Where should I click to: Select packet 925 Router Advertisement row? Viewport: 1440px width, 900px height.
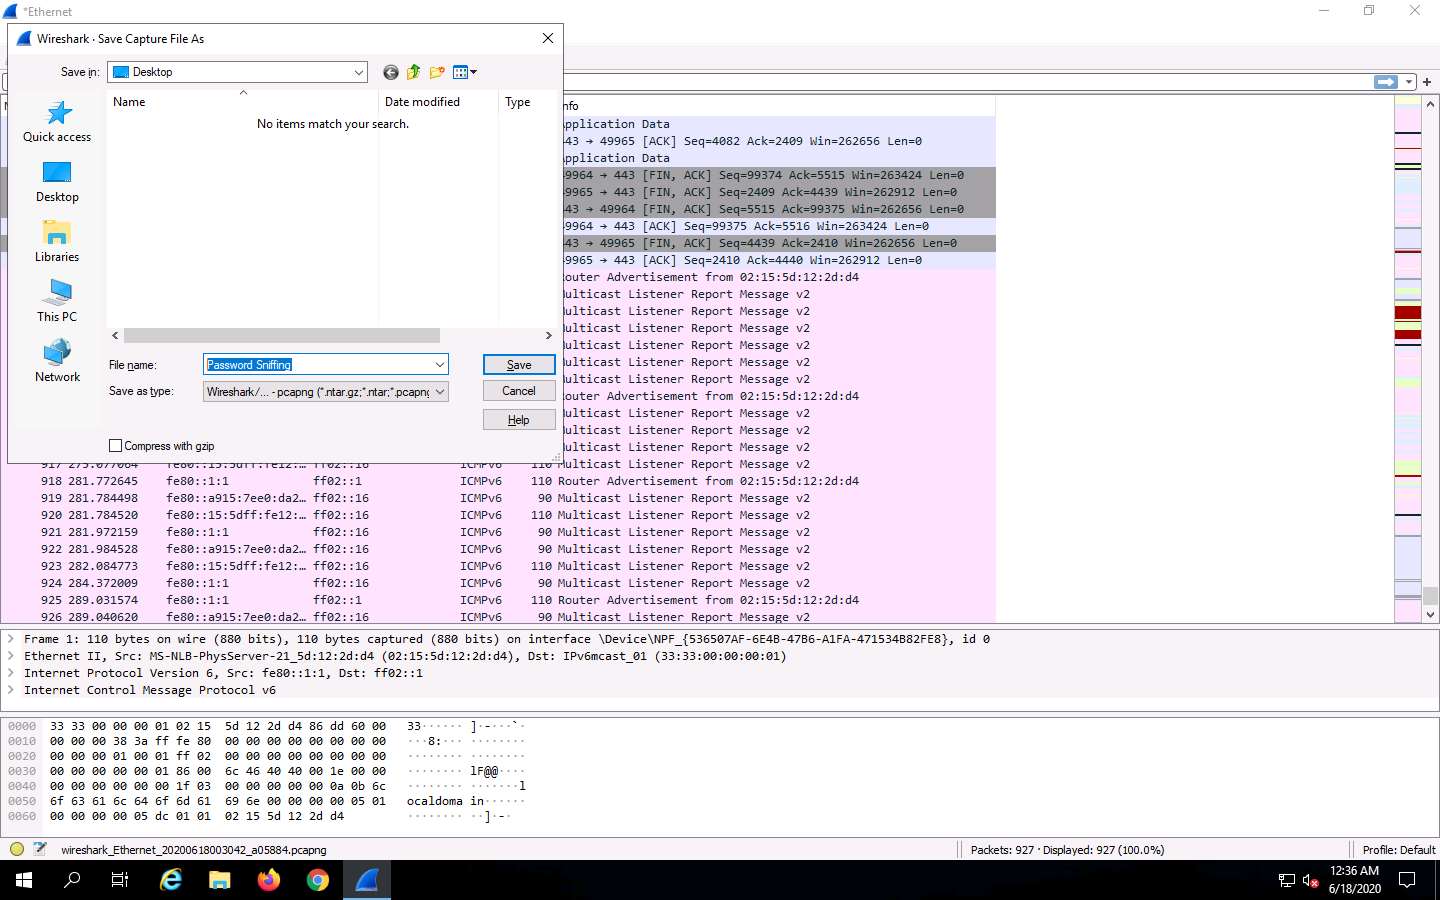point(498,600)
